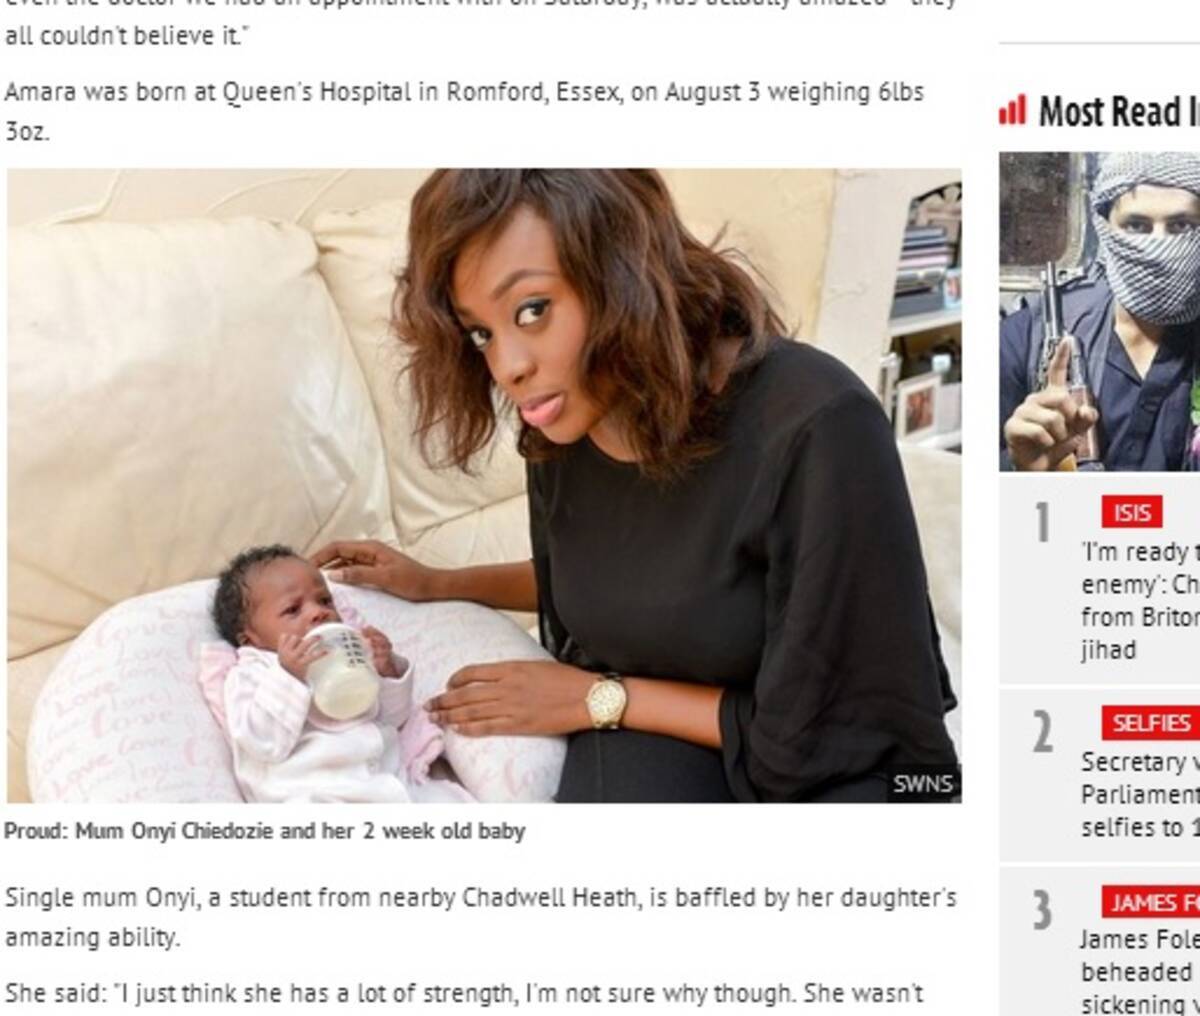1200x1016 pixels.
Task: Open the masked militant story thumbnail
Action: click(x=1099, y=311)
